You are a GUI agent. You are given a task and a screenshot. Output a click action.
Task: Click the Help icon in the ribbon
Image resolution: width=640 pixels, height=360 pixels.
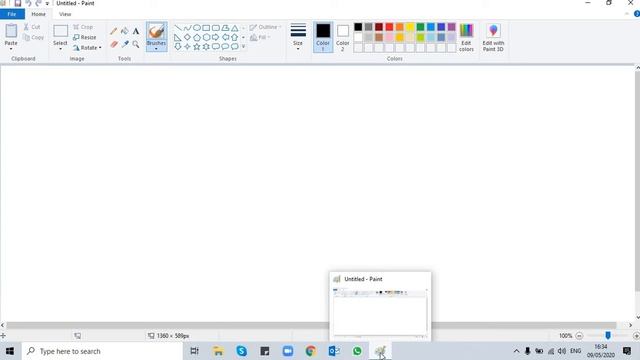coord(636,14)
